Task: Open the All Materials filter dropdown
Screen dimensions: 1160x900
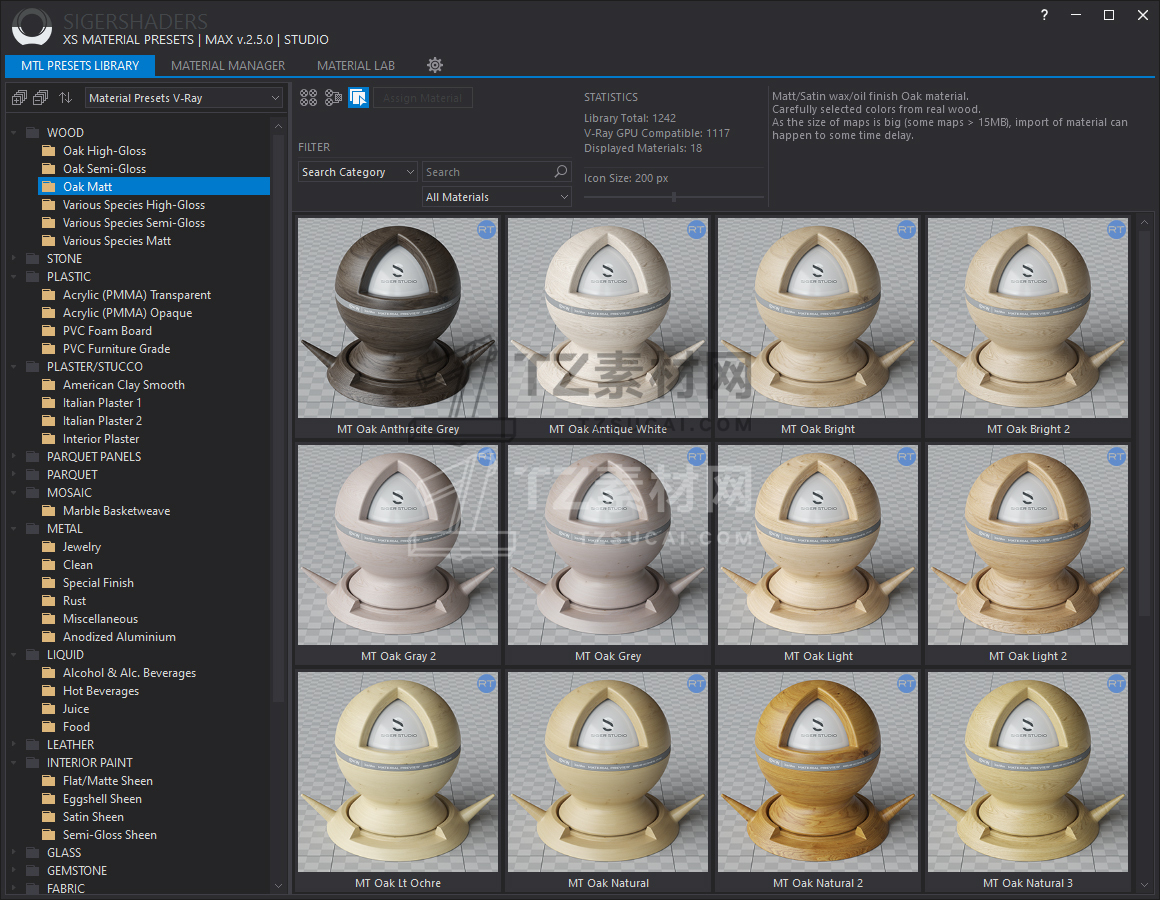Action: pyautogui.click(x=497, y=197)
